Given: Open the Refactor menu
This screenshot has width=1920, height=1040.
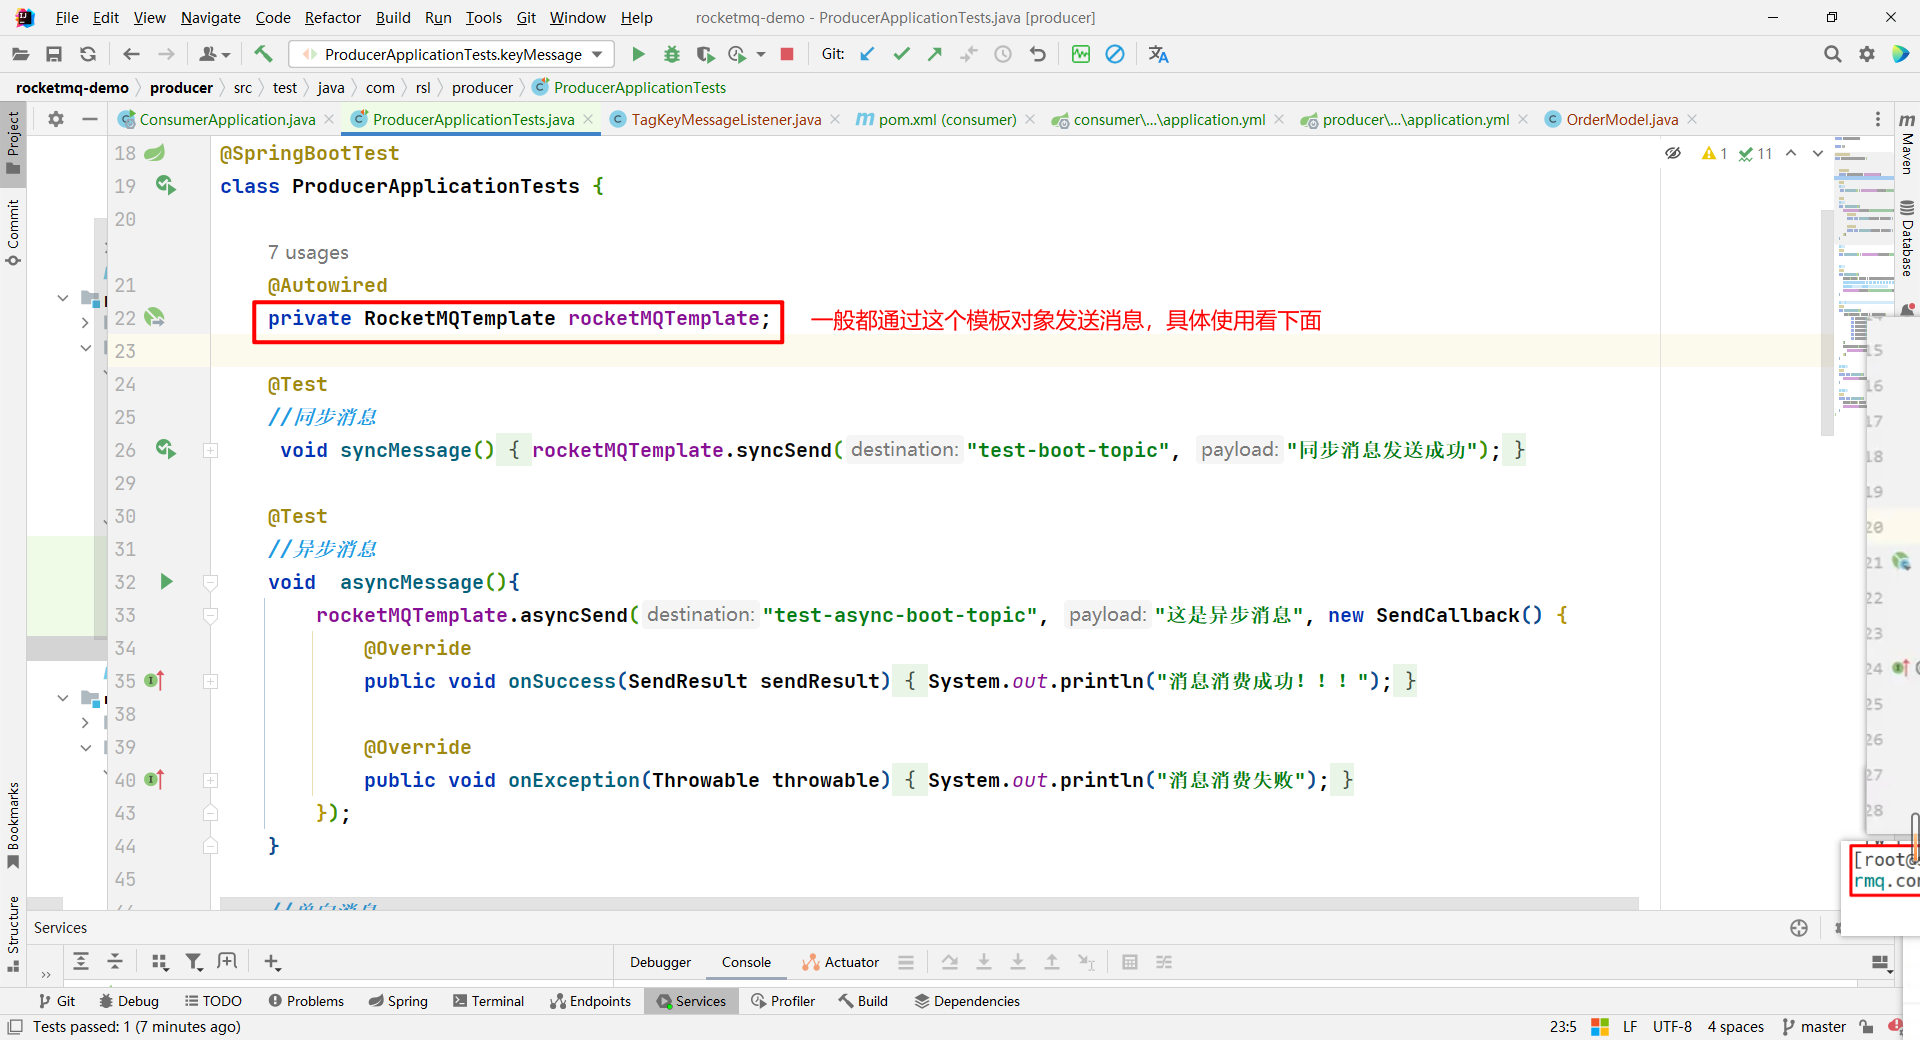Looking at the screenshot, I should [x=333, y=17].
